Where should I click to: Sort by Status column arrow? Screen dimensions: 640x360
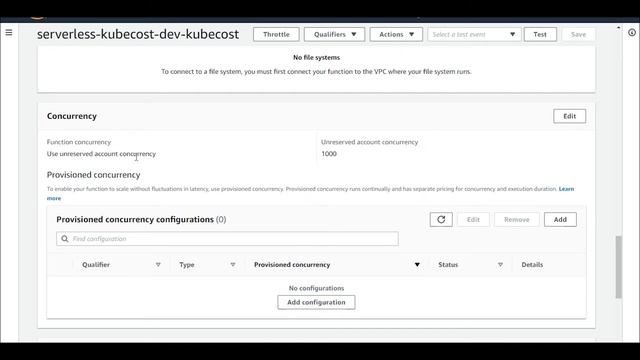click(x=500, y=264)
